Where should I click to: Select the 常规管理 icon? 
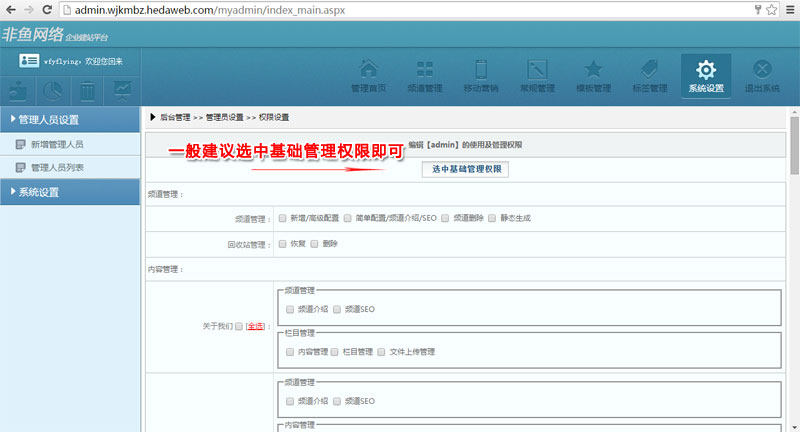[537, 71]
